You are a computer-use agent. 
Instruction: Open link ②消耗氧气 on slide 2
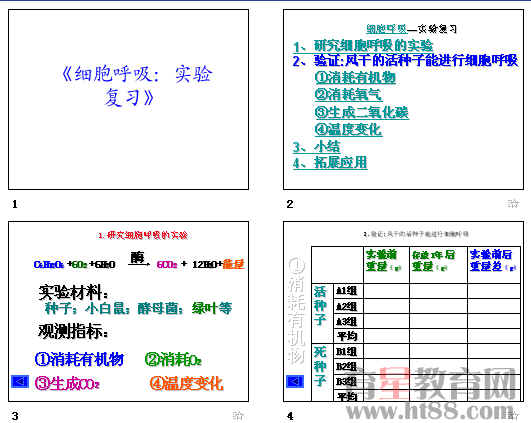348,94
